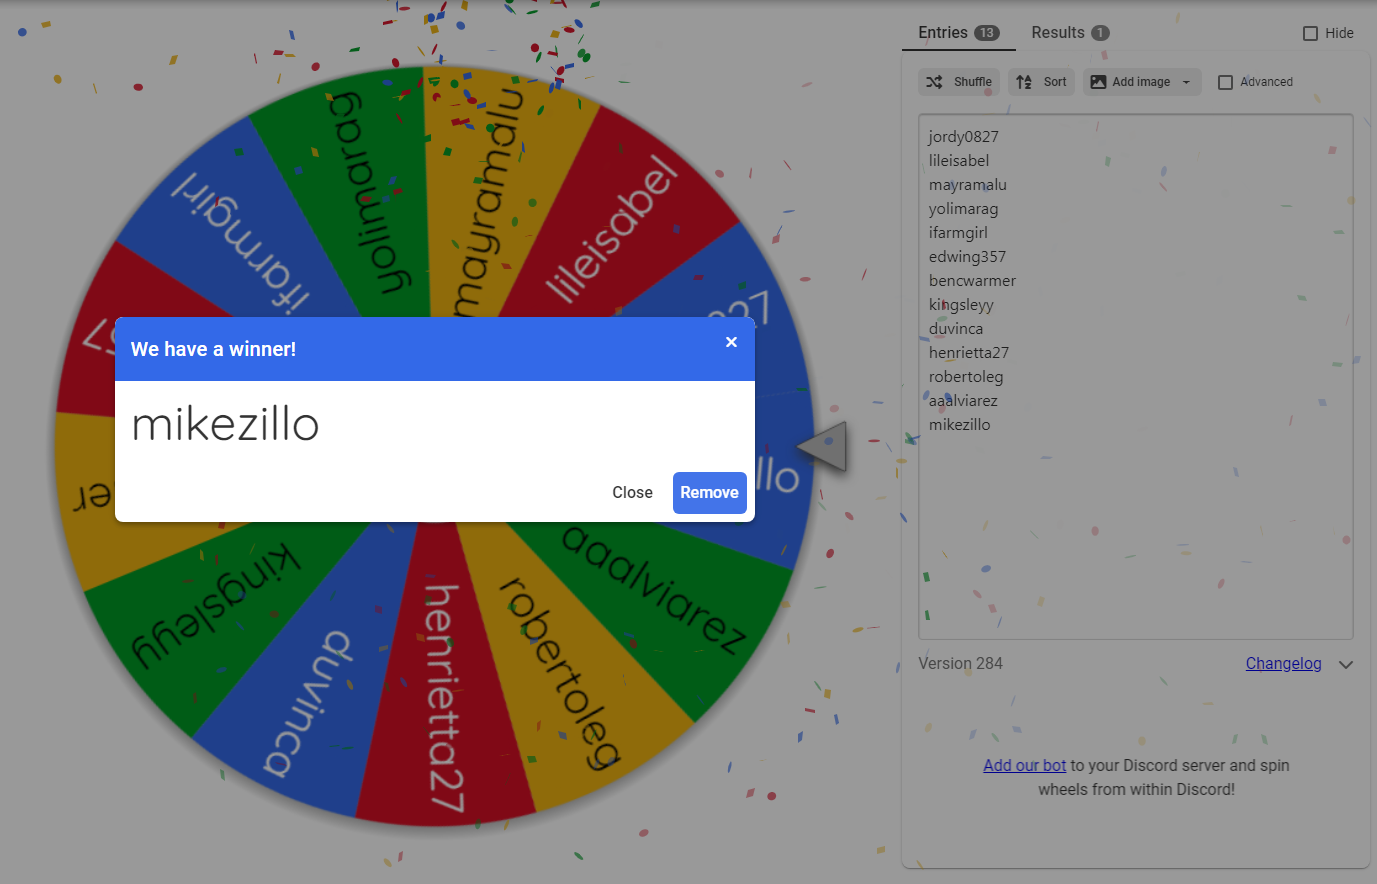Viewport: 1377px width, 884px height.
Task: Toggle the Hide checkbox
Action: pyautogui.click(x=1310, y=33)
